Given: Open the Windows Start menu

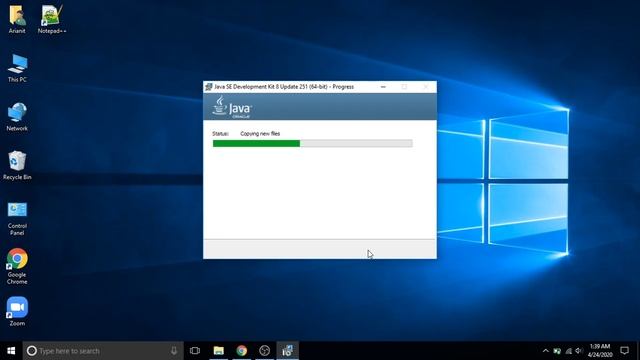Looking at the screenshot, I should [11, 351].
